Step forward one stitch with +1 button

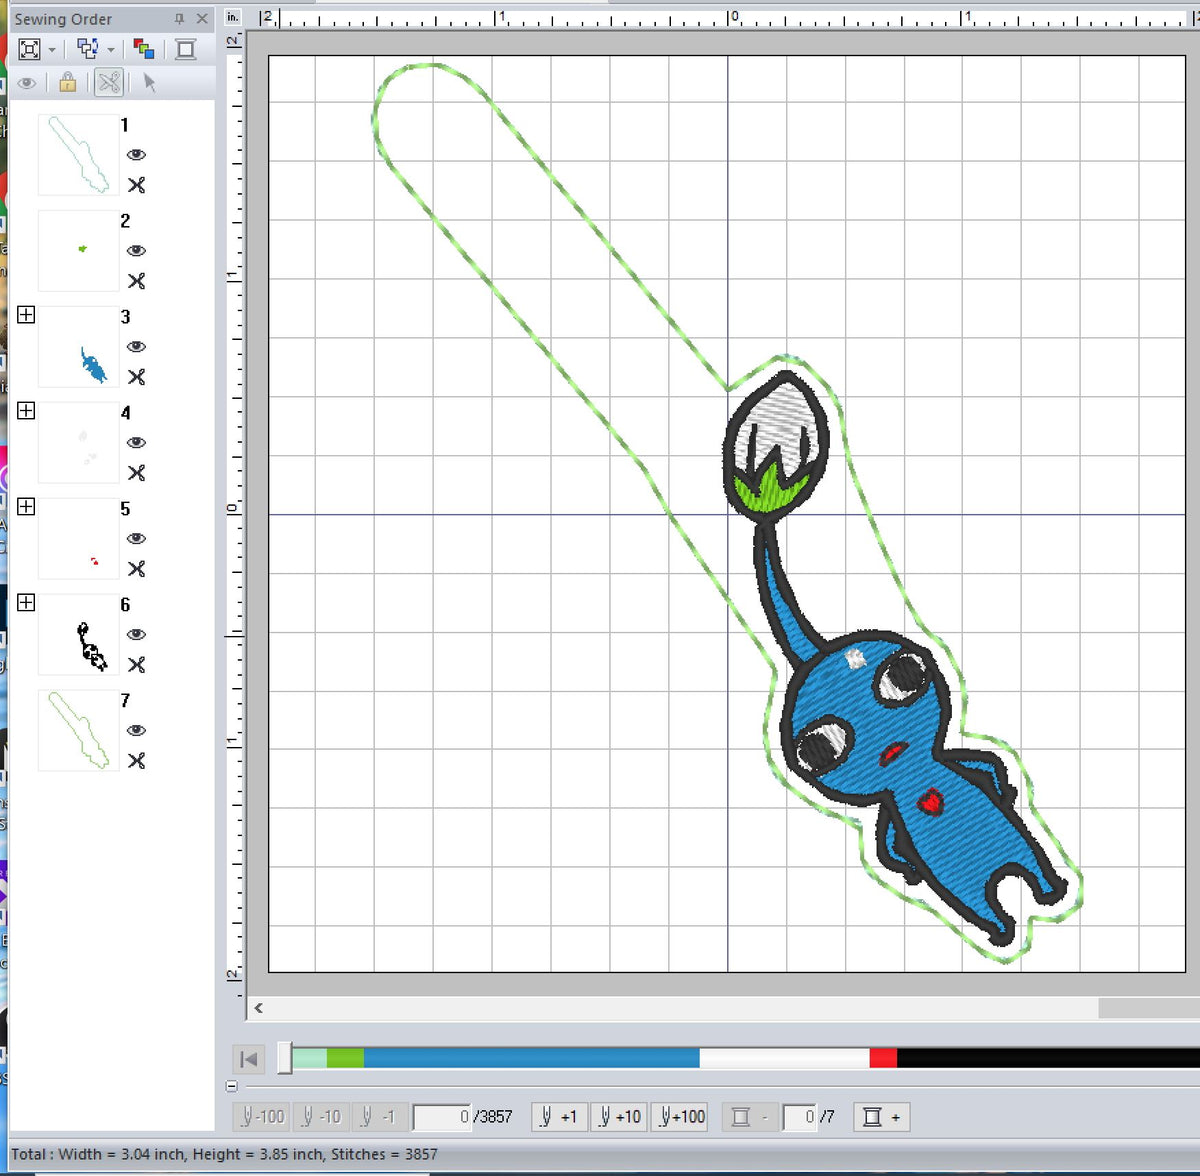click(x=559, y=1117)
